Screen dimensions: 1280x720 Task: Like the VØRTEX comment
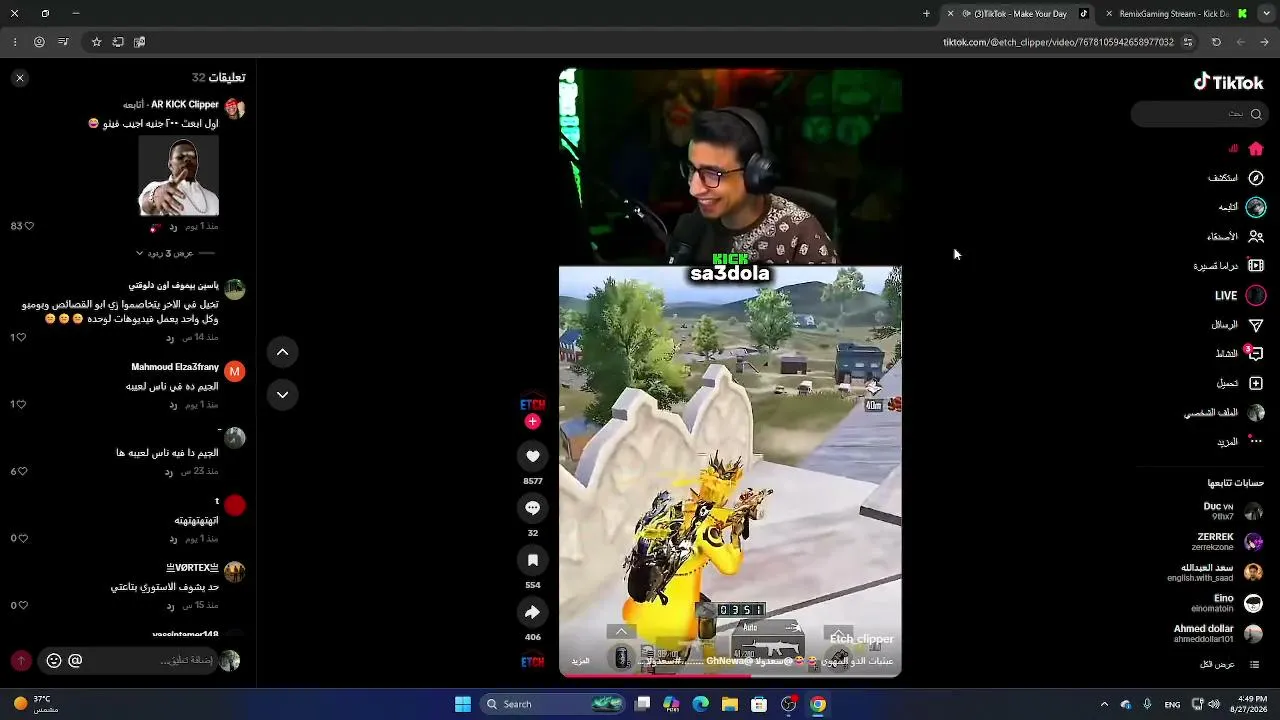tap(22, 605)
